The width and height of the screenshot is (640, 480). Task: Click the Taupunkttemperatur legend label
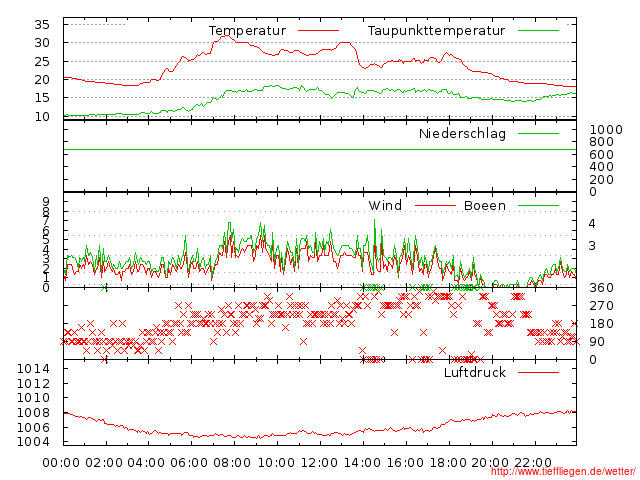[x=436, y=31]
